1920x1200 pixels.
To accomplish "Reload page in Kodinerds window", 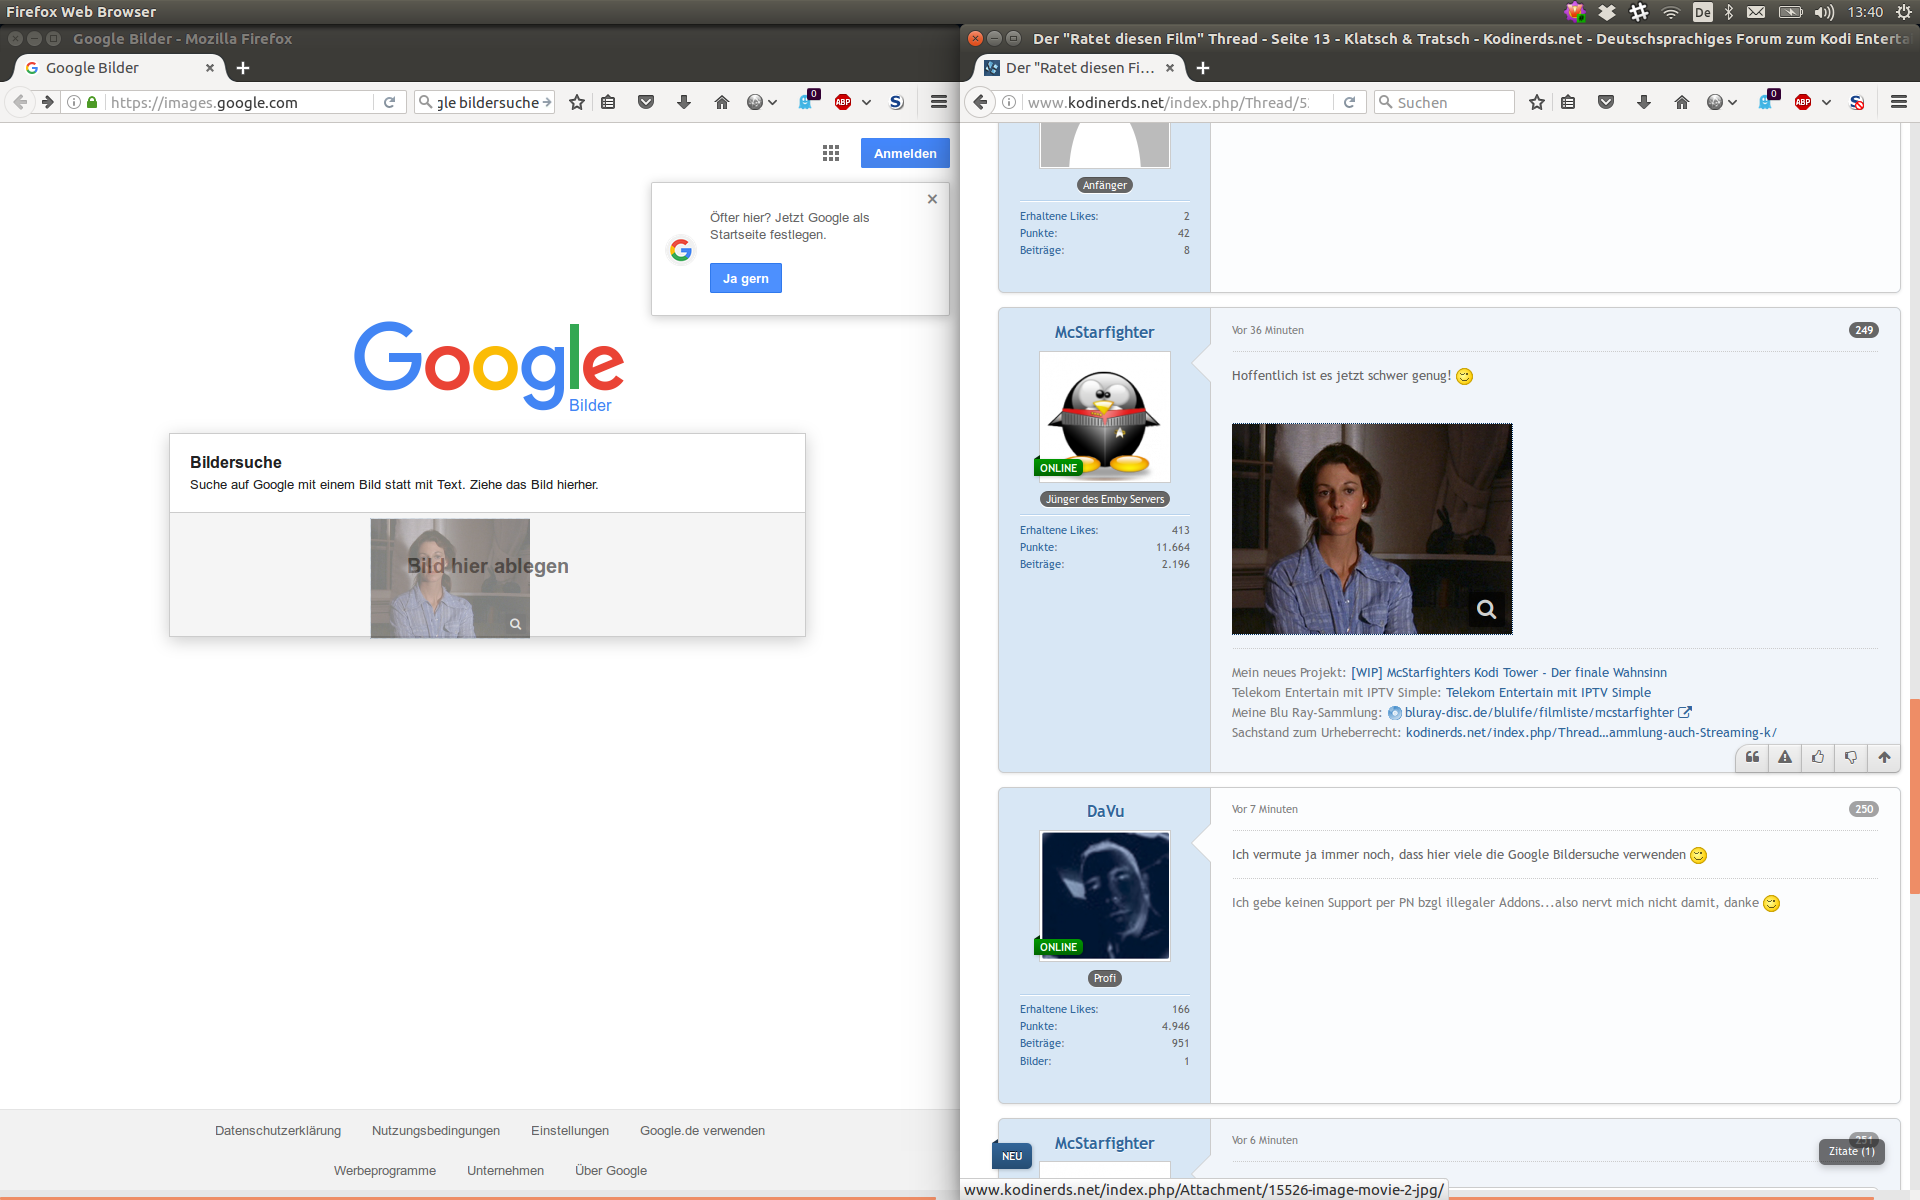I will (x=1350, y=102).
